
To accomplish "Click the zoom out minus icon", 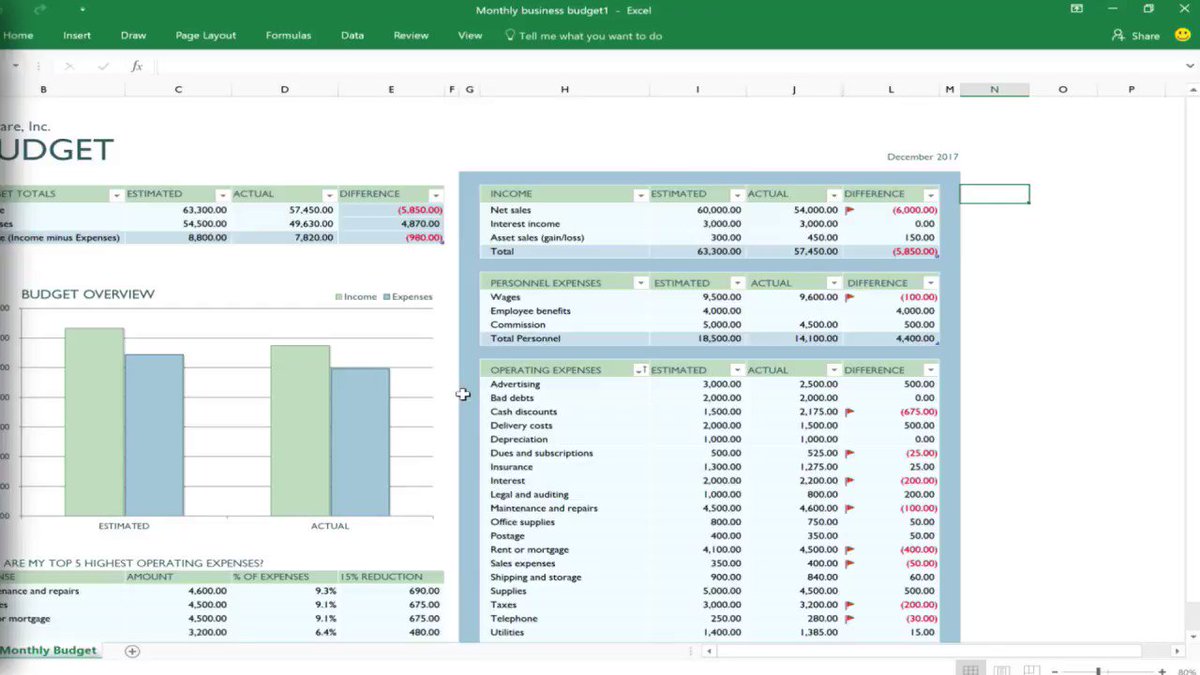I will pos(1056,671).
